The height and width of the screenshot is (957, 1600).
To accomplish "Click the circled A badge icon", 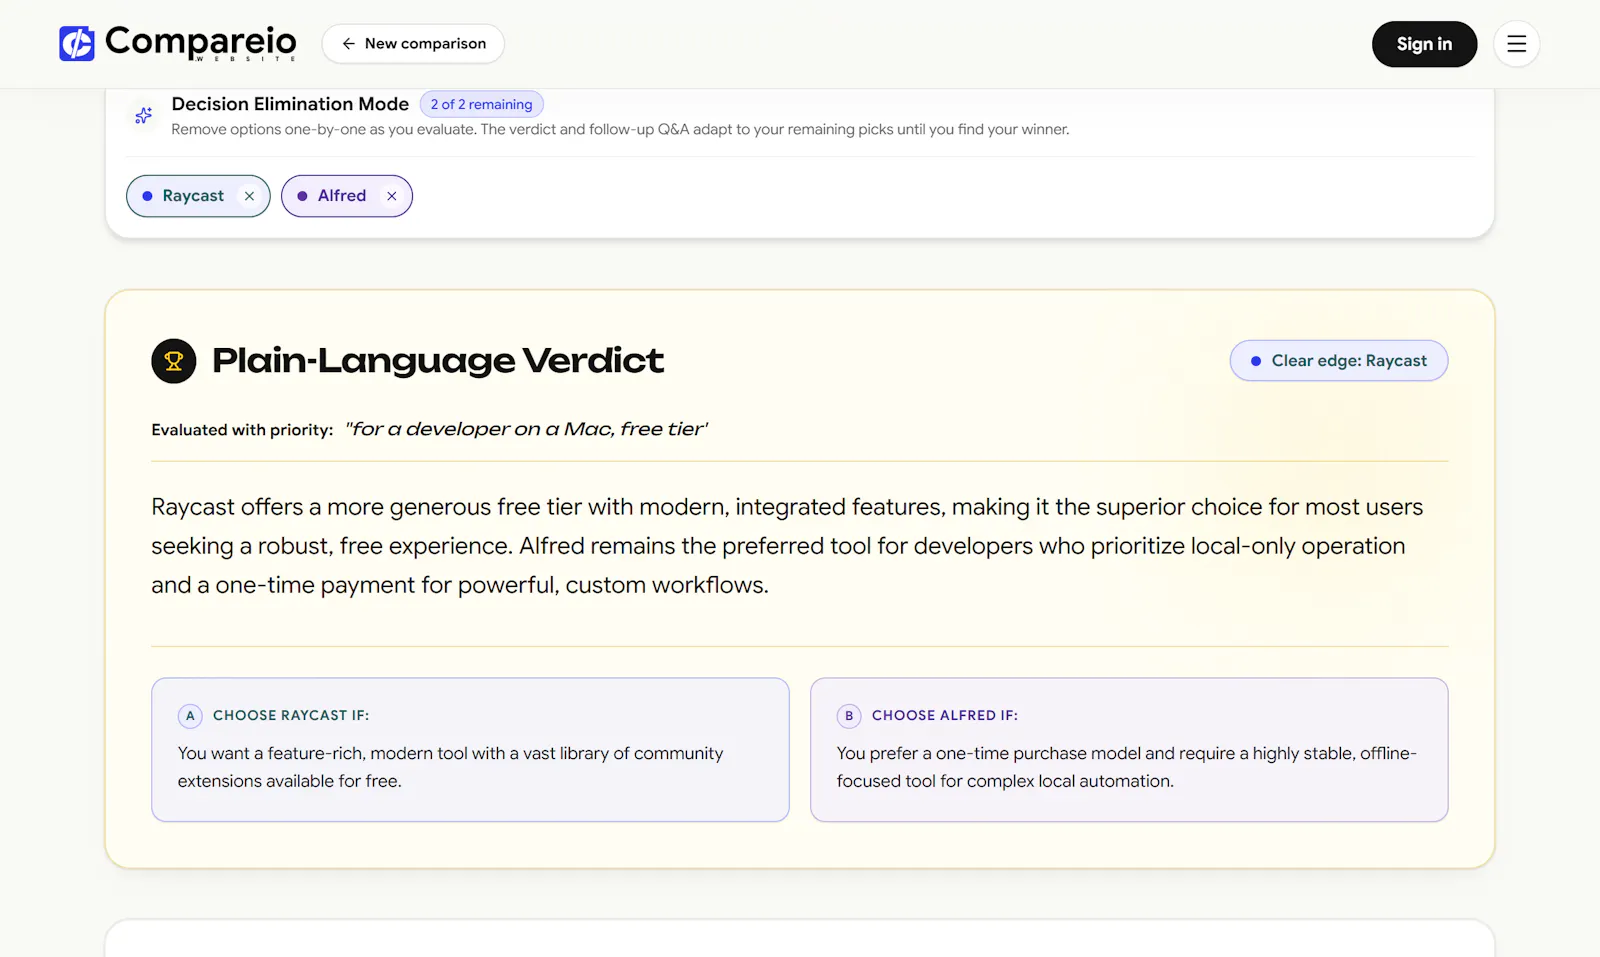I will (190, 716).
